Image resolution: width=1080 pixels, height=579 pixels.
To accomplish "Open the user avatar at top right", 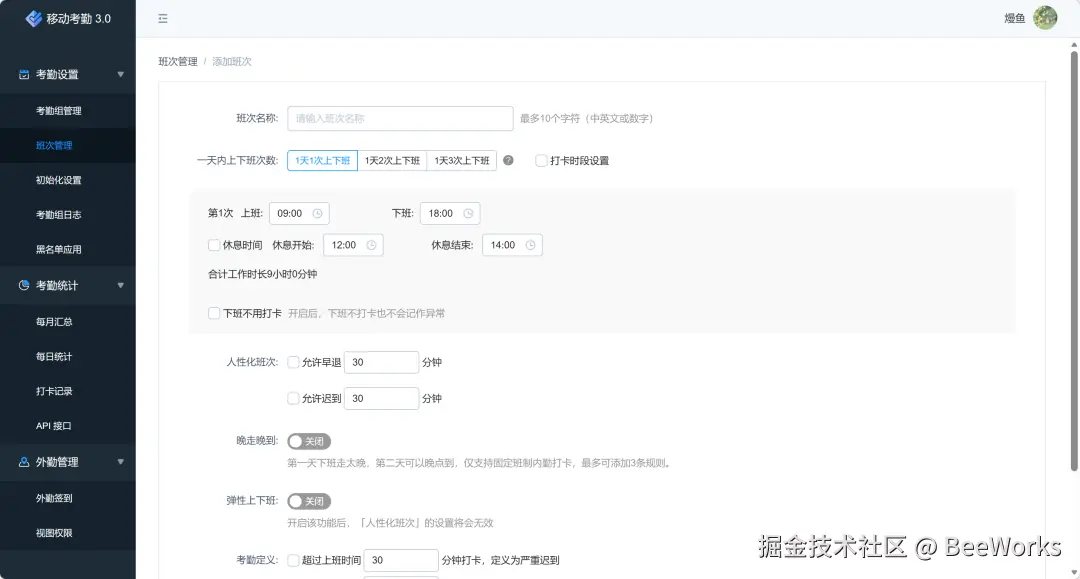I will pyautogui.click(x=1044, y=18).
